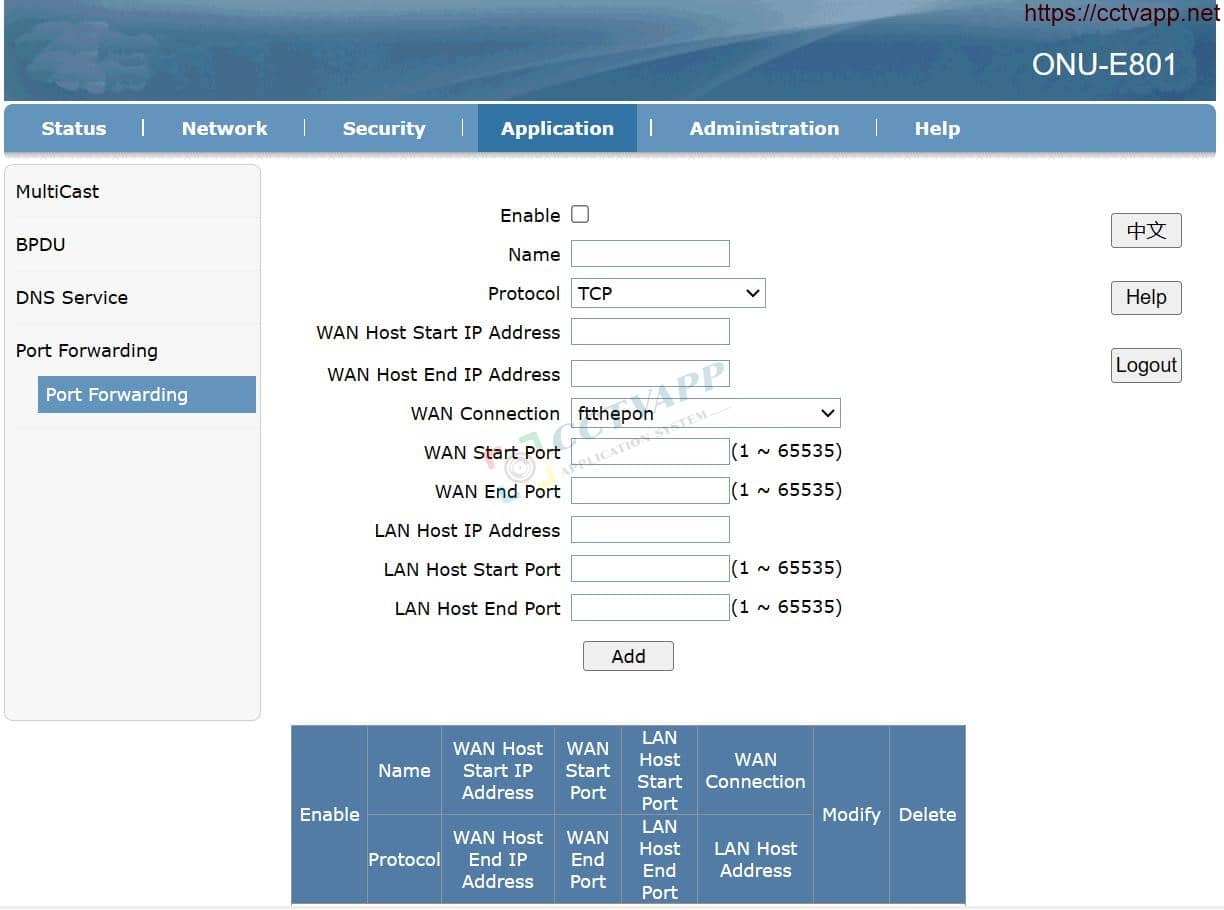
Task: Select the highlighted Port Forwarding sub-item
Action: pos(146,395)
